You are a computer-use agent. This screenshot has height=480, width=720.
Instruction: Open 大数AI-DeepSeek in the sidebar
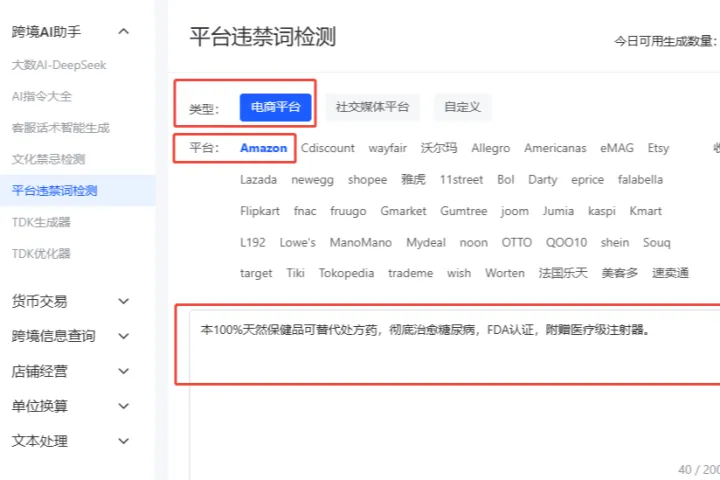coord(59,65)
